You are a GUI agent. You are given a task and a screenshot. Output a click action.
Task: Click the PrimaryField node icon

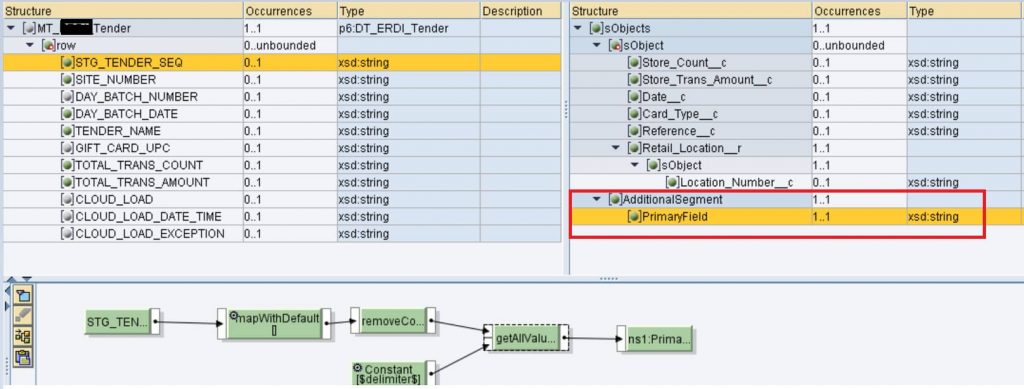point(633,217)
